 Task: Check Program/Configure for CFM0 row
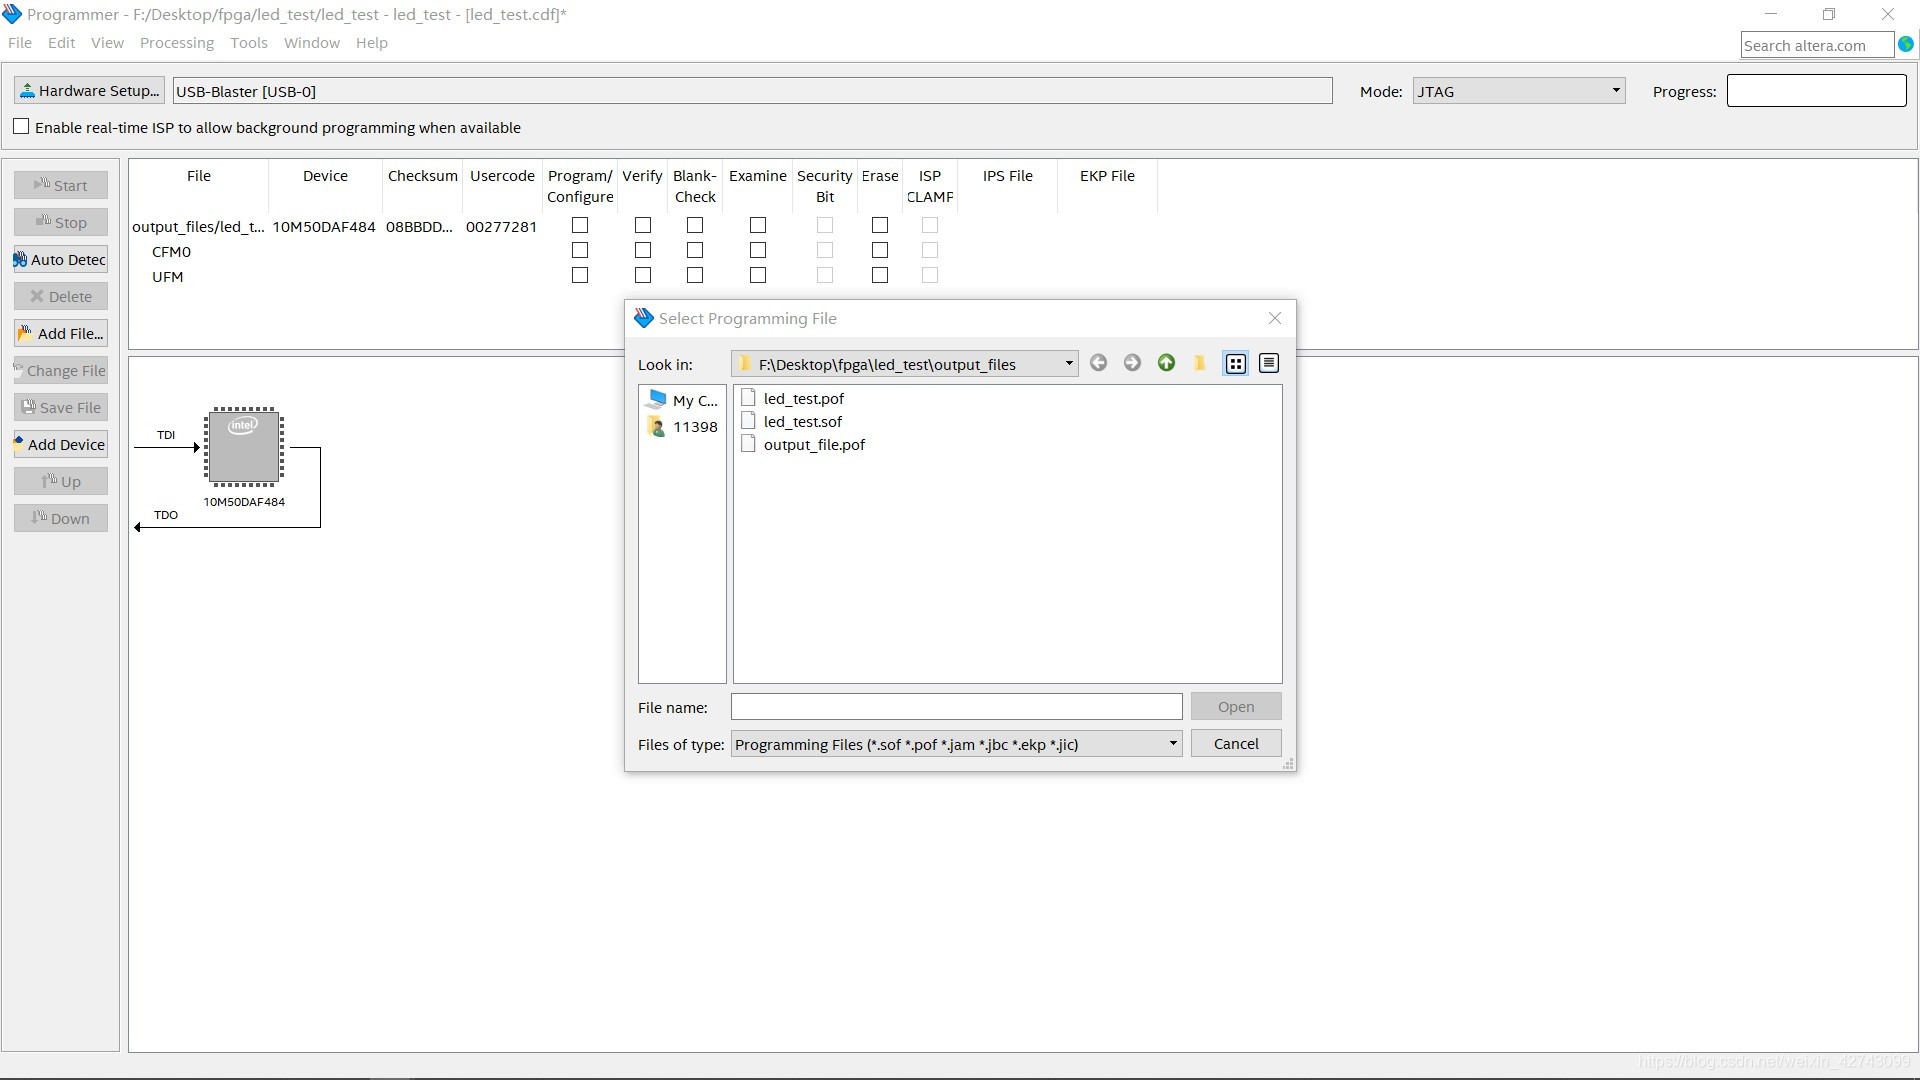tap(580, 250)
